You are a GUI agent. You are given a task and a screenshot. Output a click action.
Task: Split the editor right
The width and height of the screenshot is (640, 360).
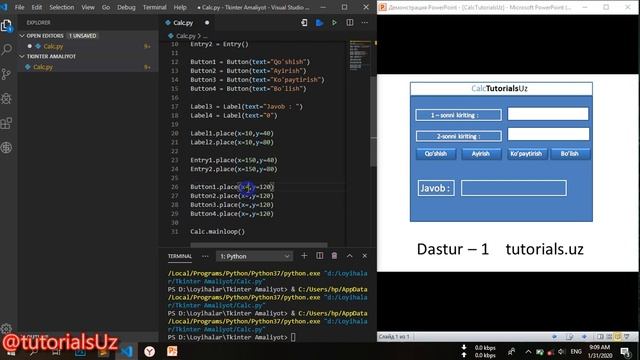pos(350,23)
